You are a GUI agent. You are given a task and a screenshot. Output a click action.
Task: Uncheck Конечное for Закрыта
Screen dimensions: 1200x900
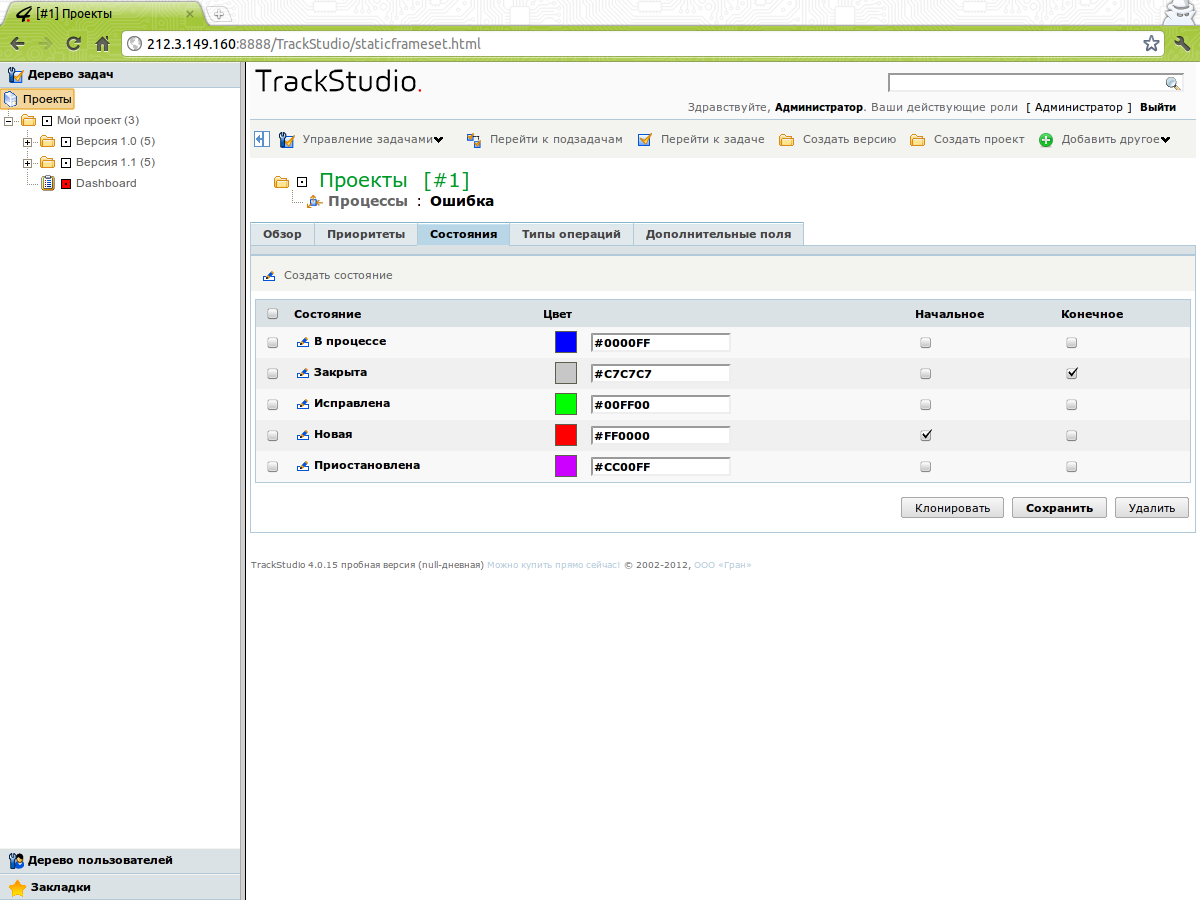[1072, 373]
